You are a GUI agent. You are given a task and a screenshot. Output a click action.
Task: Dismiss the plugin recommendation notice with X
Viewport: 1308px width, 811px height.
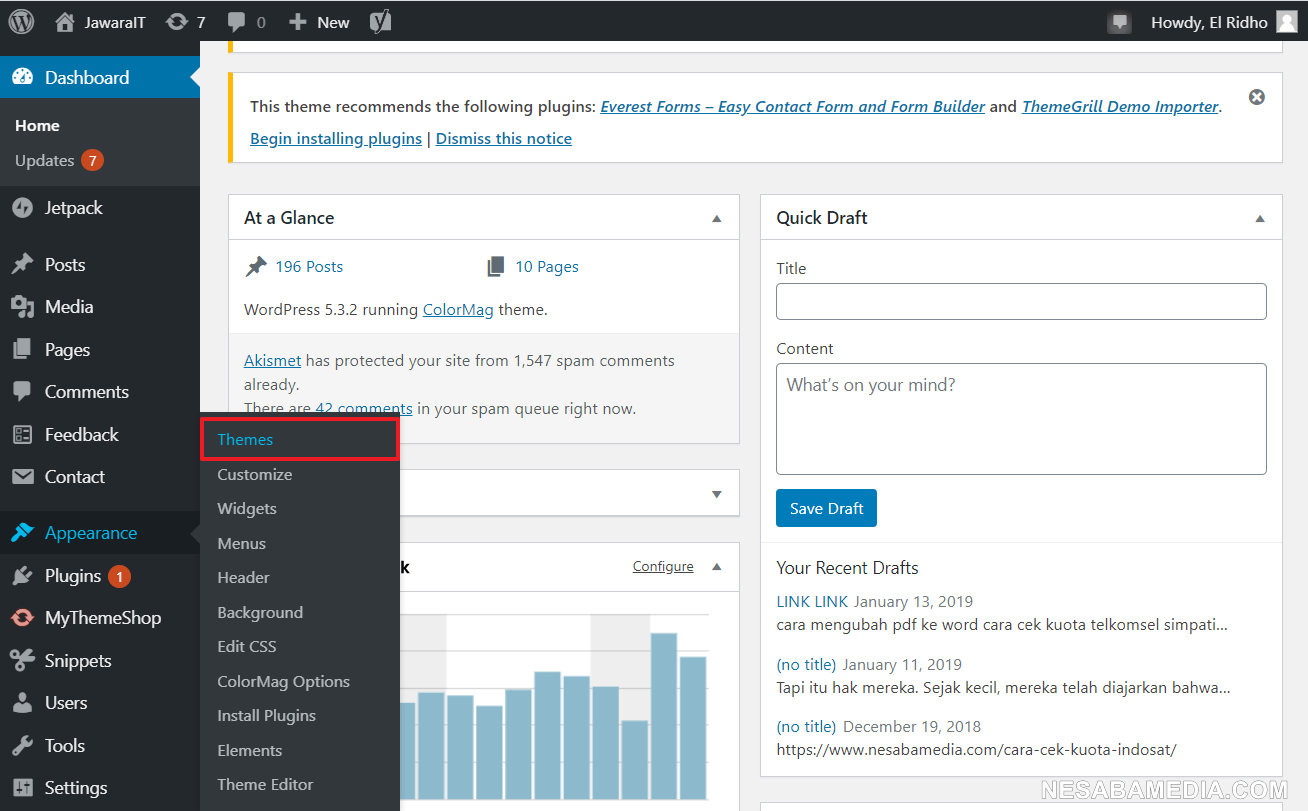(x=1257, y=97)
